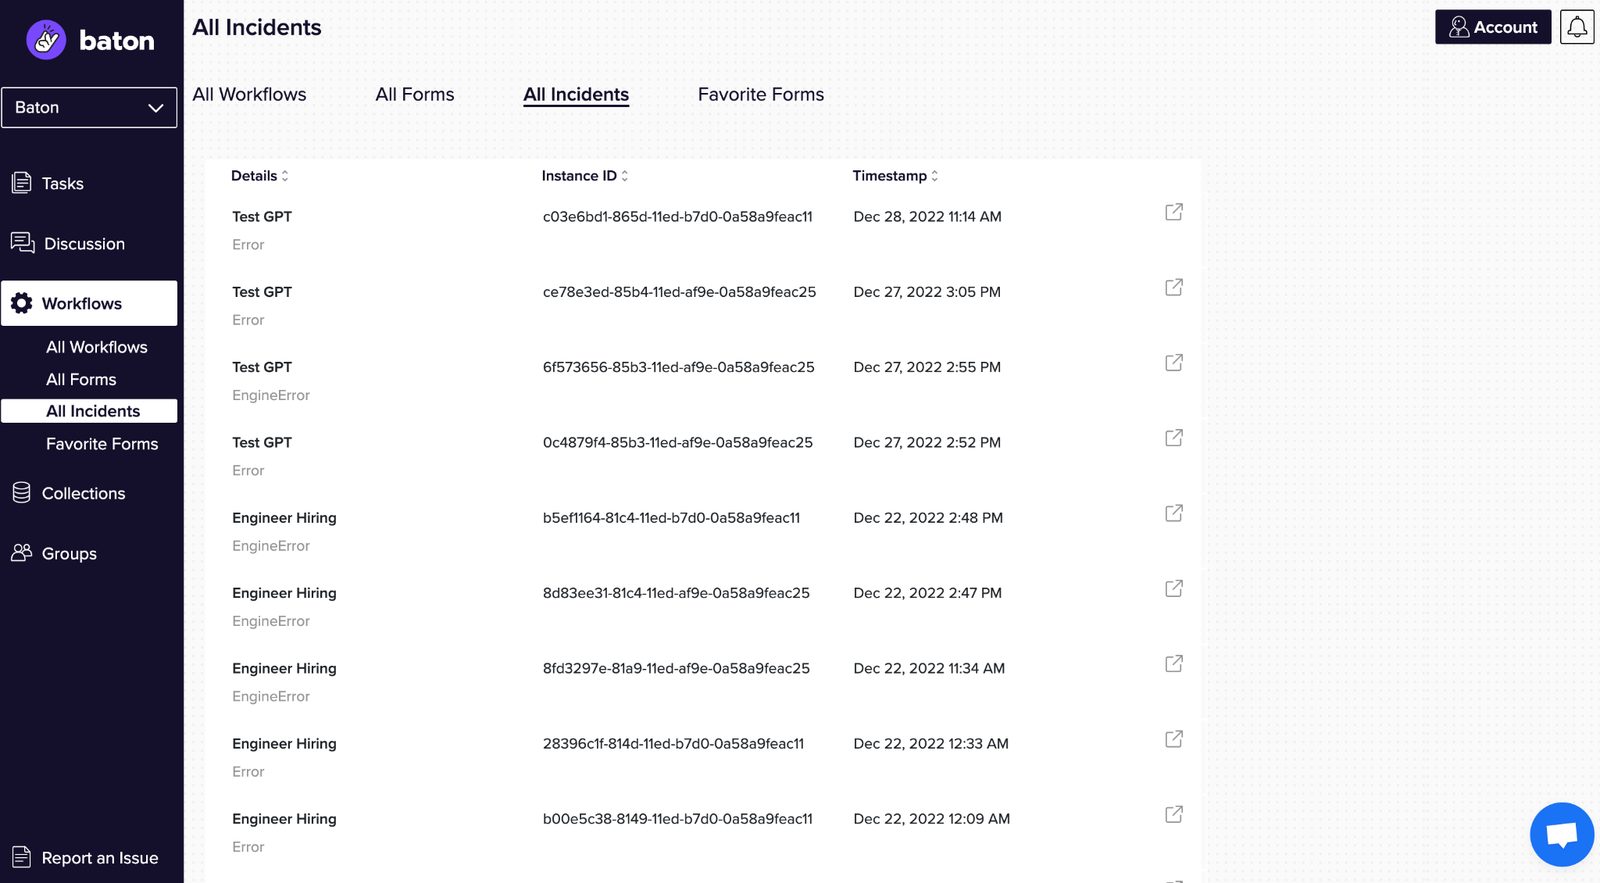Click the Collections database icon

coord(21,493)
